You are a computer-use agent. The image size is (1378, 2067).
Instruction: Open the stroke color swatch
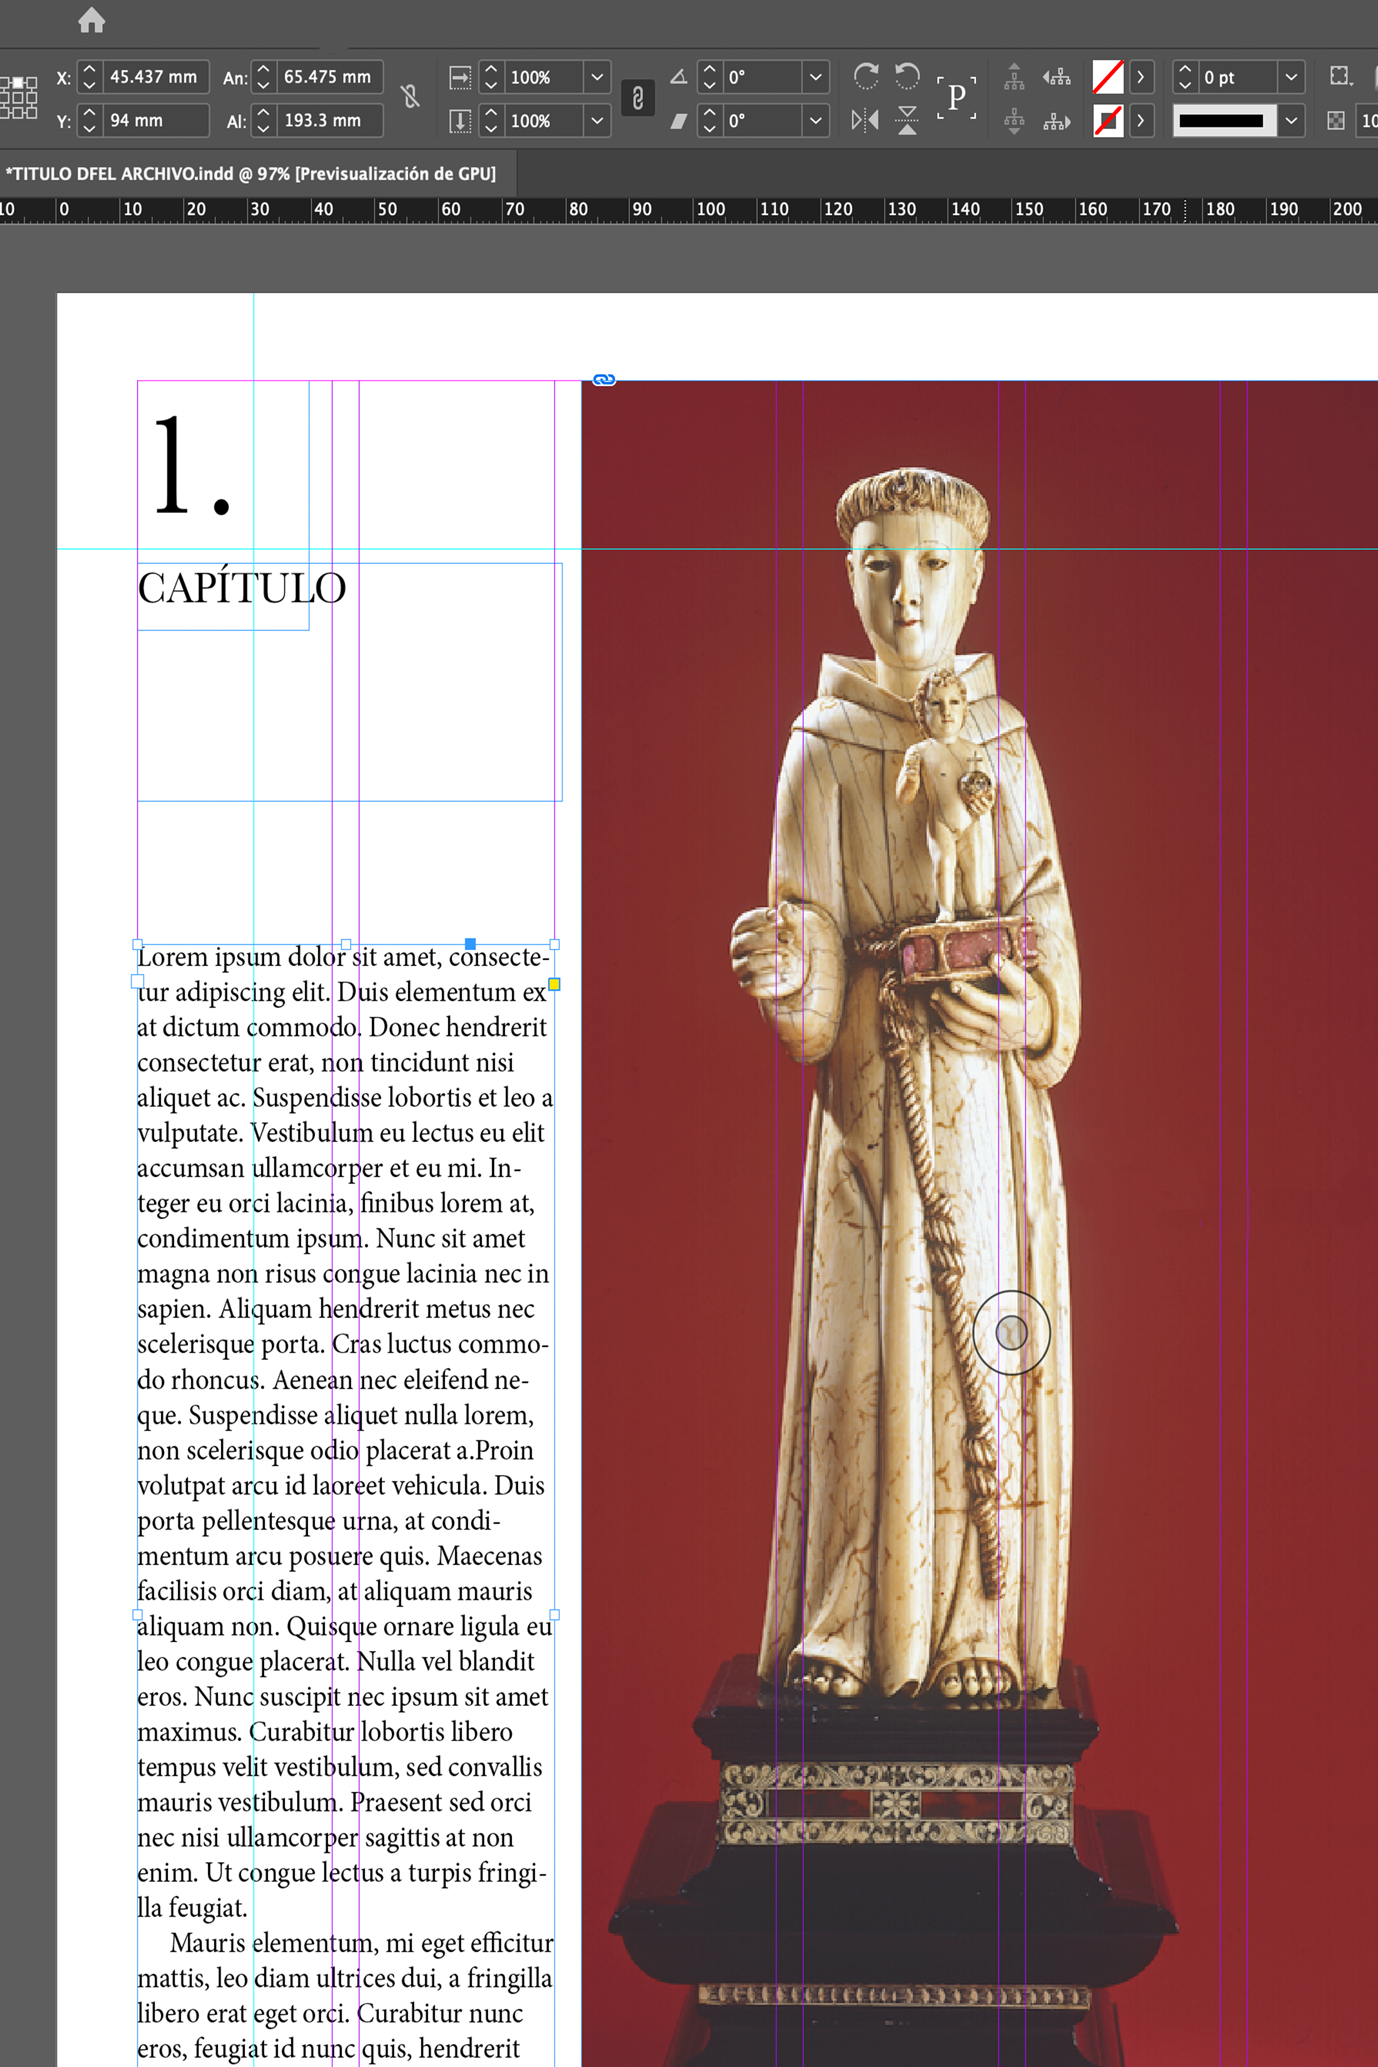[1108, 121]
